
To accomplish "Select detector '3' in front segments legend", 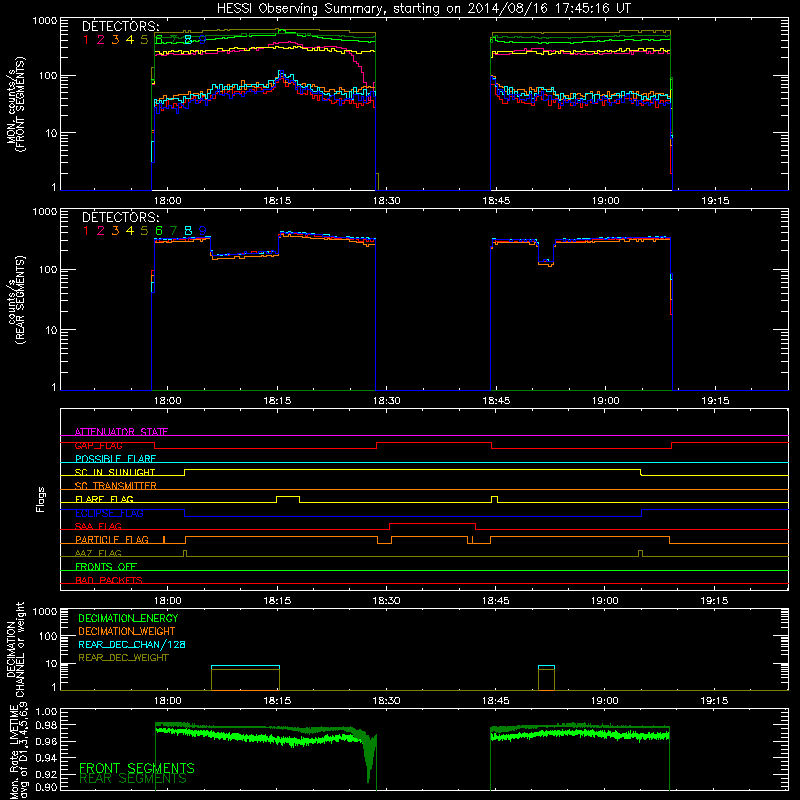I will (x=115, y=39).
